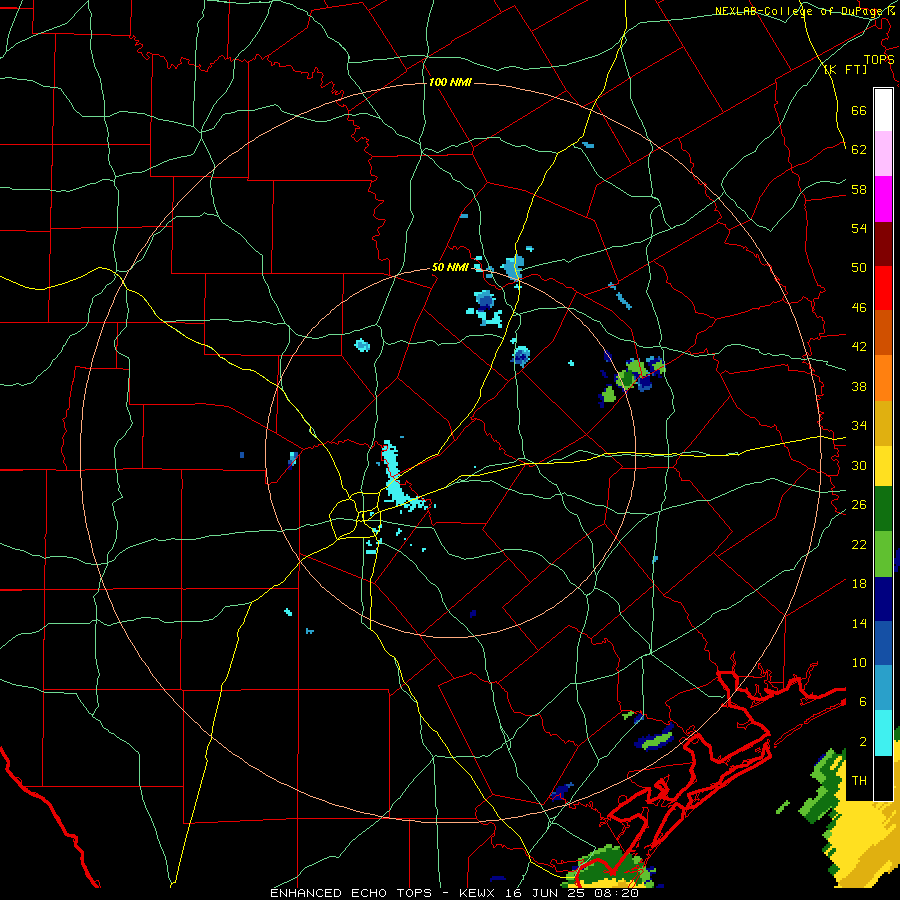This screenshot has width=900, height=900.
Task: Click the white swatch in the tops legend
Action: tap(883, 110)
